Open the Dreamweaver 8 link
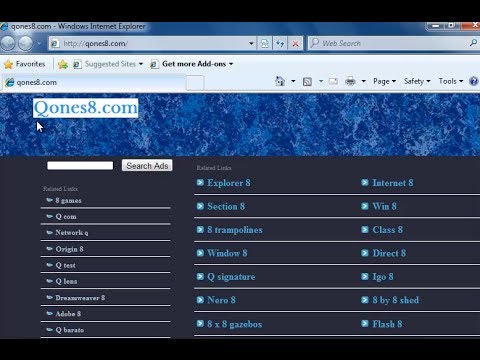 pyautogui.click(x=80, y=298)
